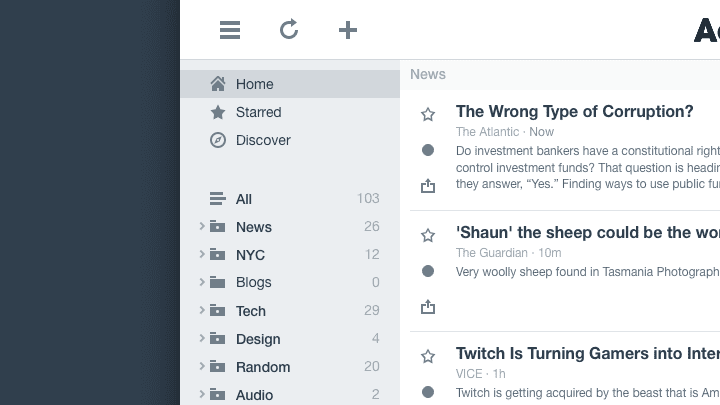Viewport: 720px width, 405px height.
Task: Star the 'Shaun' the sheep article
Action: pos(428,235)
